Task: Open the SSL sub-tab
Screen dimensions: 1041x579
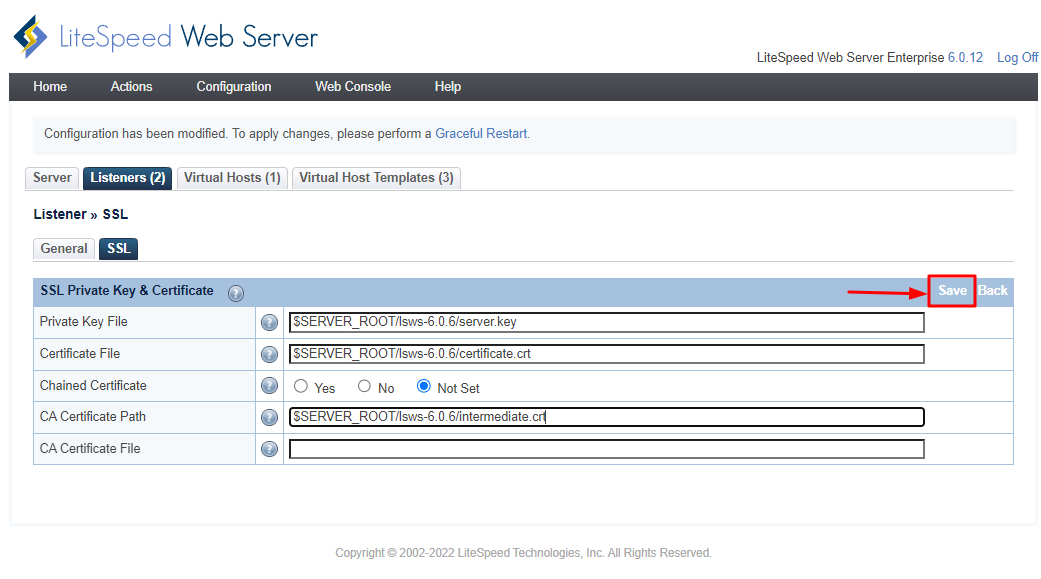Action: tap(118, 248)
